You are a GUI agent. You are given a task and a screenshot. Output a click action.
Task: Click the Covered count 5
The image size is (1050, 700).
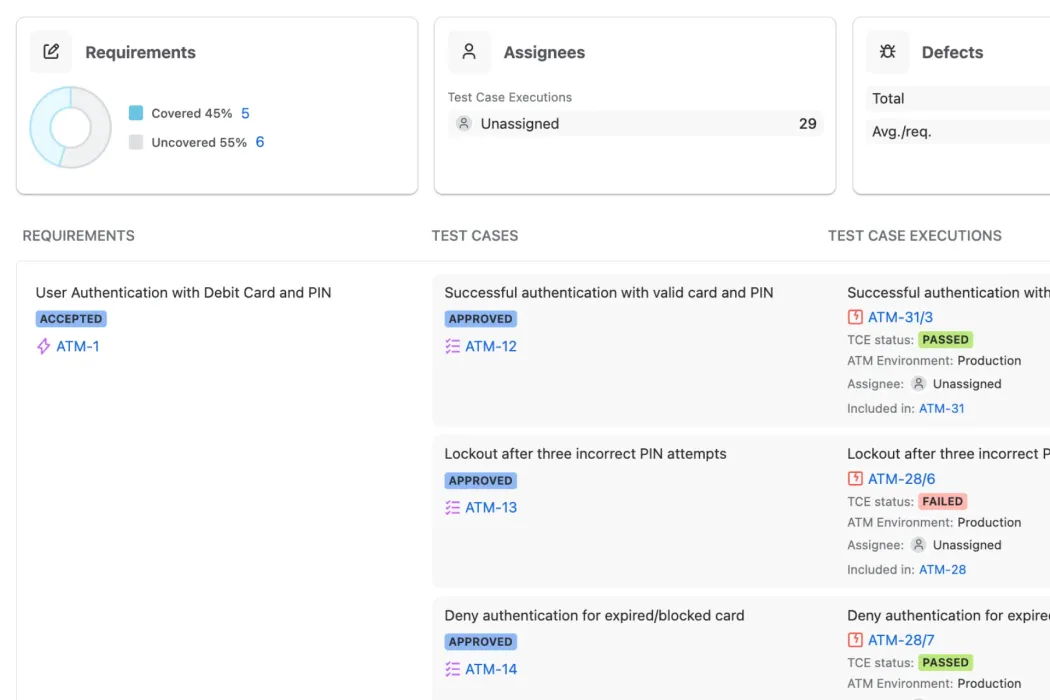point(245,114)
